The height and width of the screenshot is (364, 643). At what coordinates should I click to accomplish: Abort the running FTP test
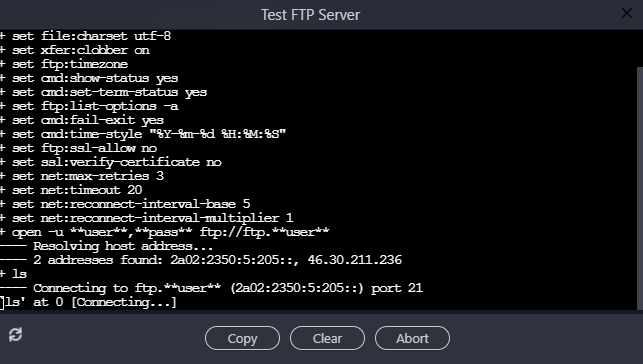click(x=412, y=338)
